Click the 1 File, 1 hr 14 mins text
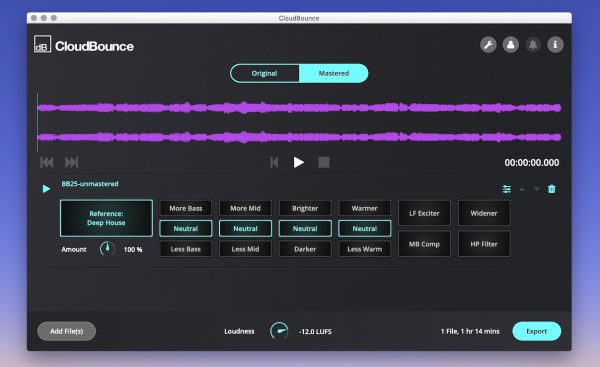 coord(470,331)
